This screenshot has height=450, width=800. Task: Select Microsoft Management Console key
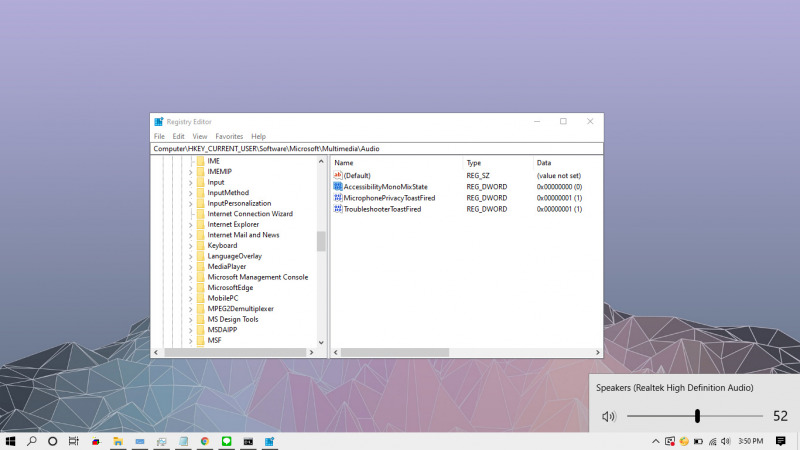tap(258, 277)
